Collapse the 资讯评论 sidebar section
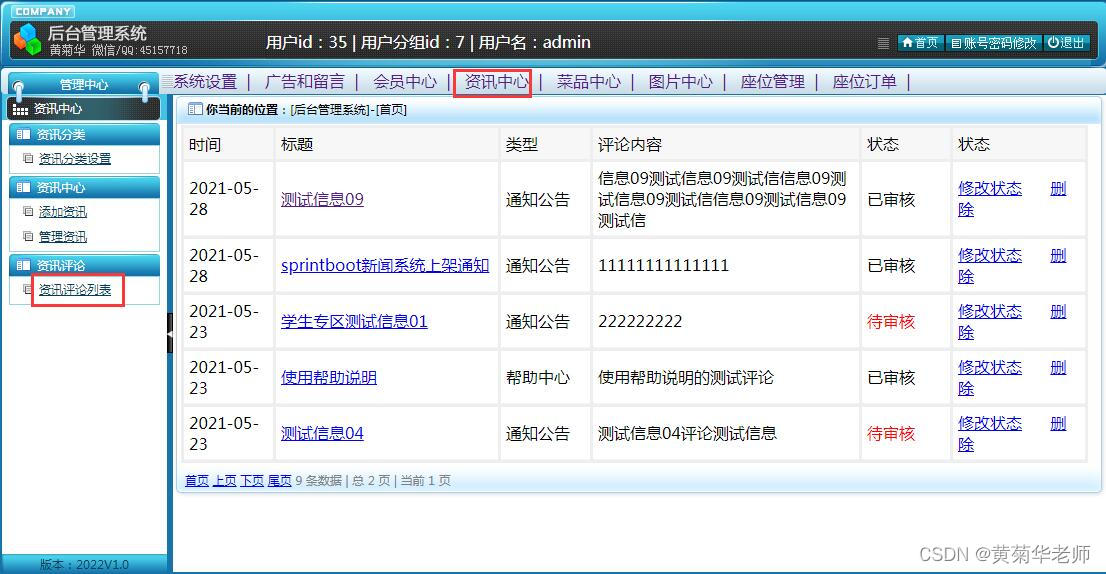 coord(84,265)
